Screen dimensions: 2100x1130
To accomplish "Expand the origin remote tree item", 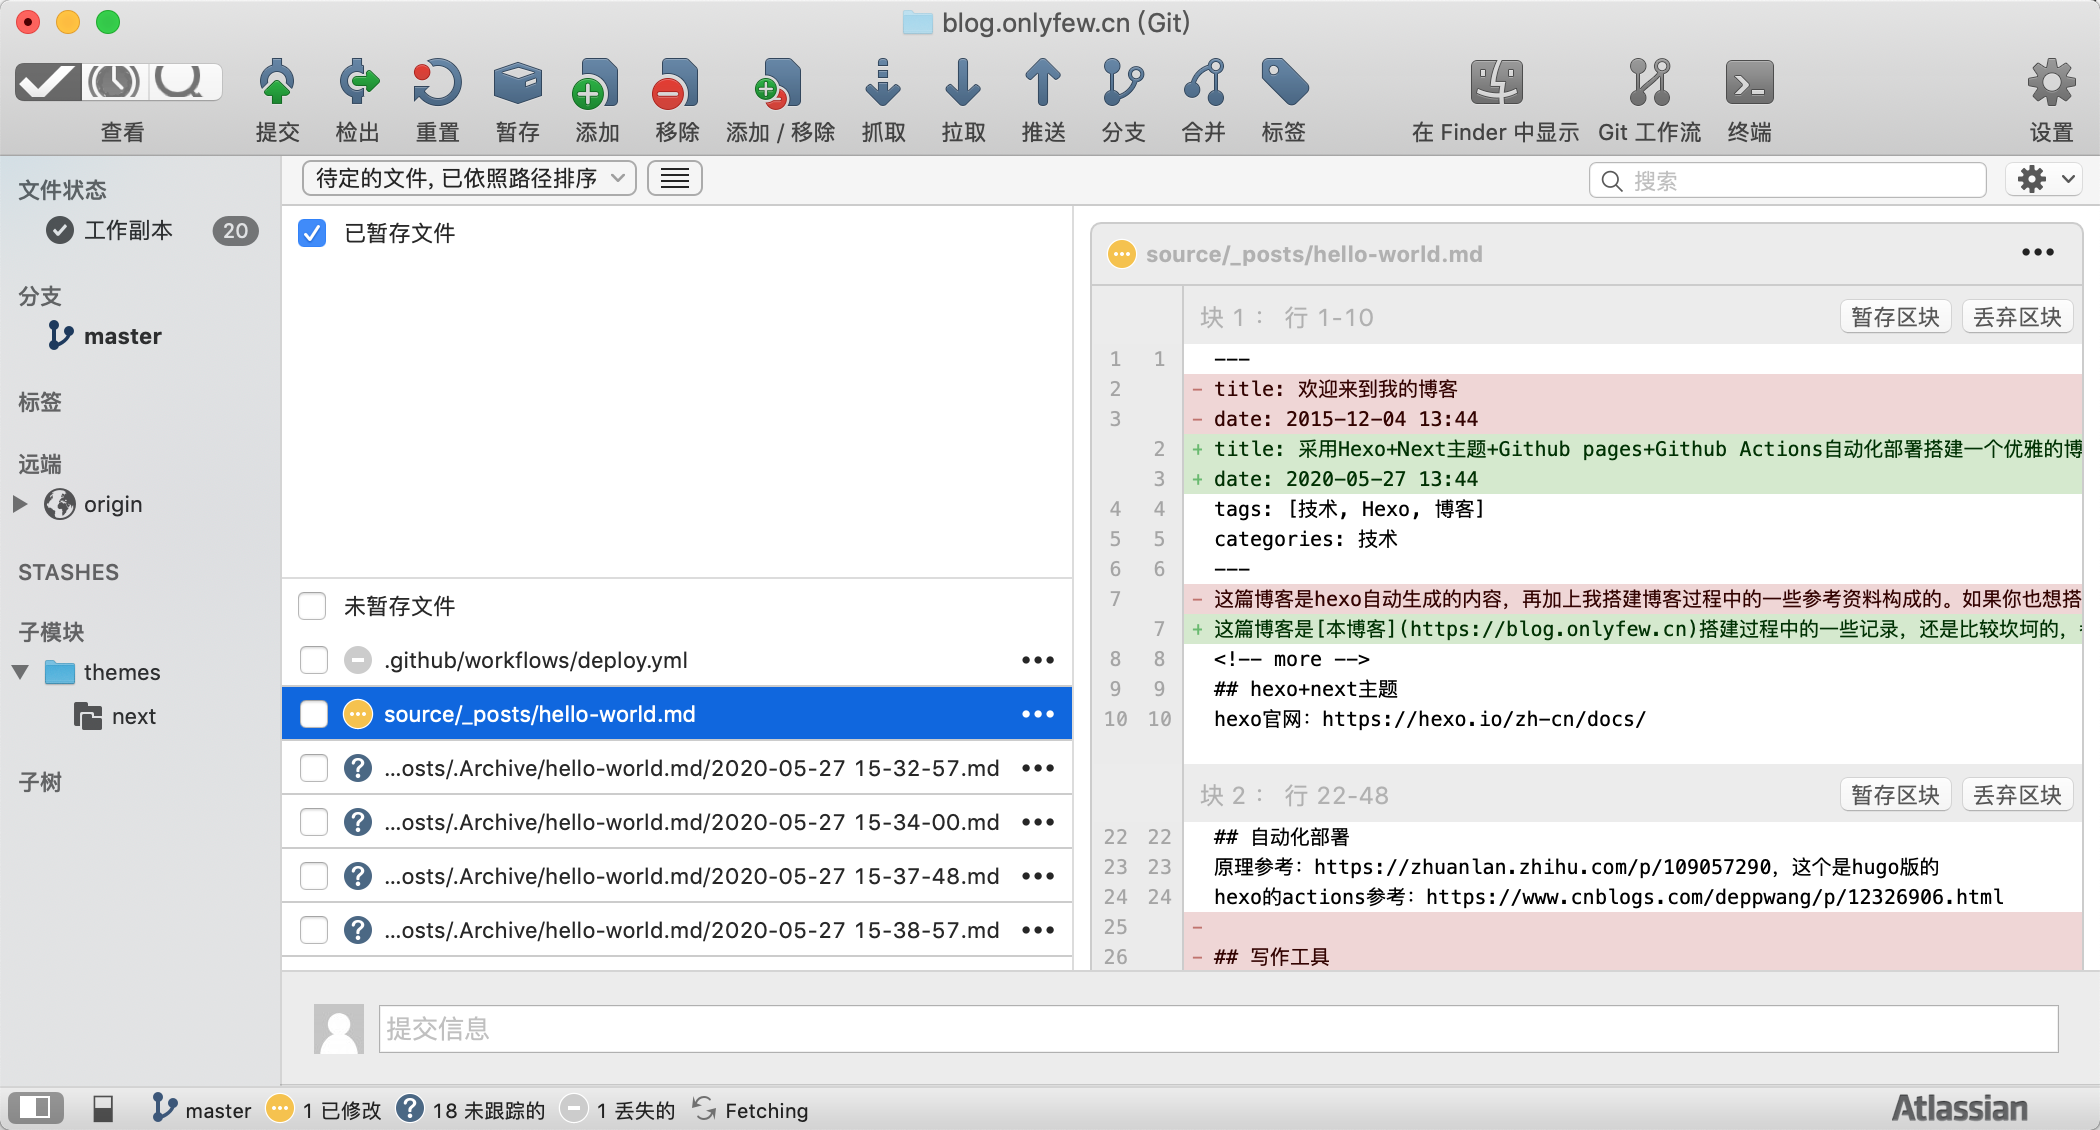I will 20,504.
